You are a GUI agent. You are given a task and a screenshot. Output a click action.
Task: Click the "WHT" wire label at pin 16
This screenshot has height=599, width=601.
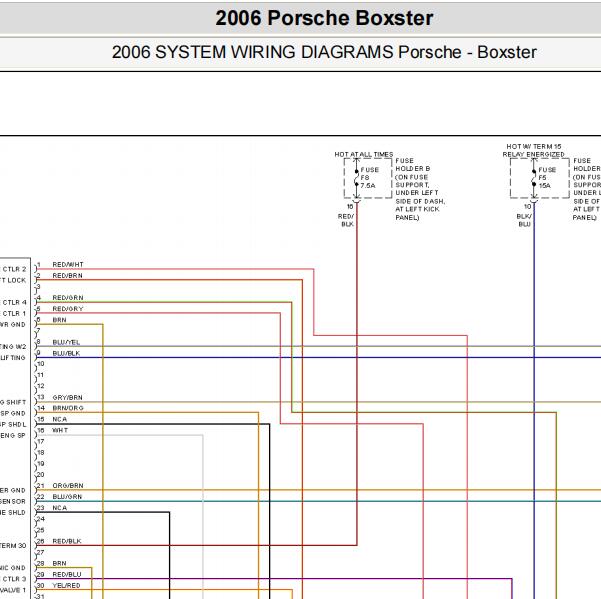click(x=60, y=430)
